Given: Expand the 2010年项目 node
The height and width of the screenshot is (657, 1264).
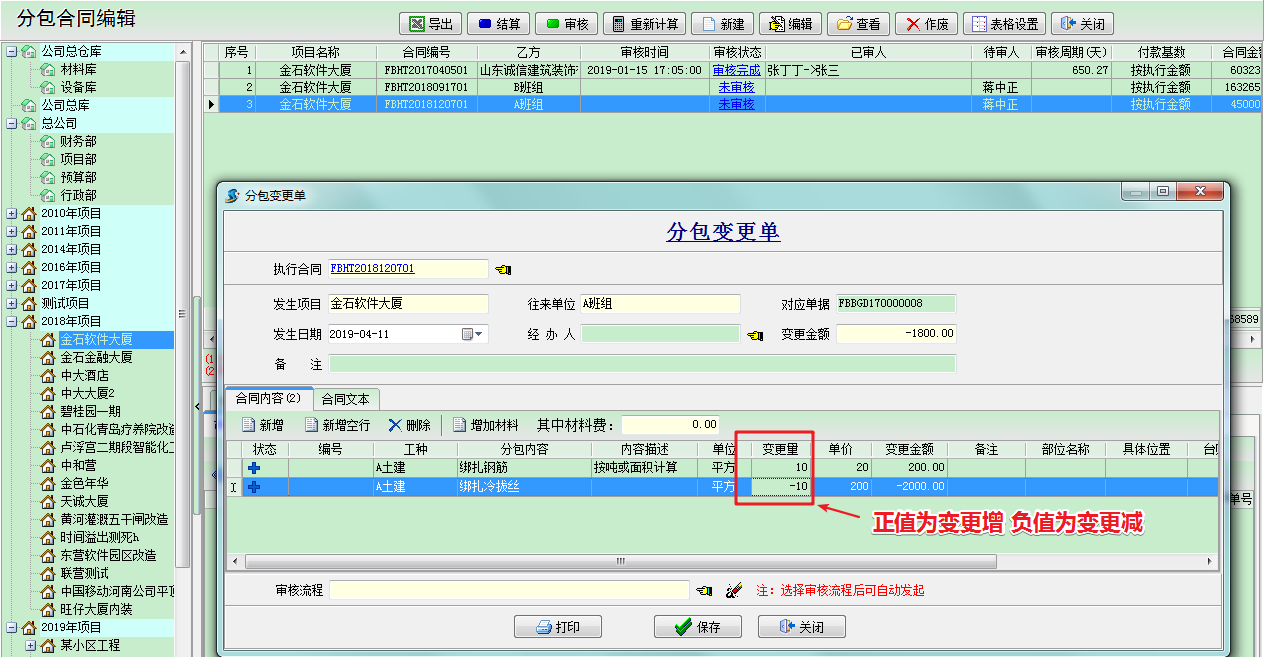Looking at the screenshot, I should click(12, 213).
